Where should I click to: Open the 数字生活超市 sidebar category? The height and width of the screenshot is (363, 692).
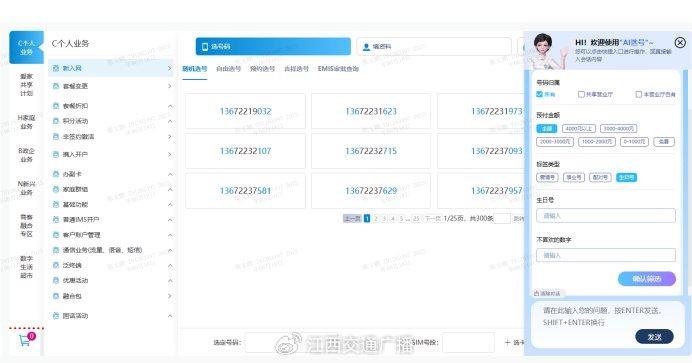tap(26, 267)
